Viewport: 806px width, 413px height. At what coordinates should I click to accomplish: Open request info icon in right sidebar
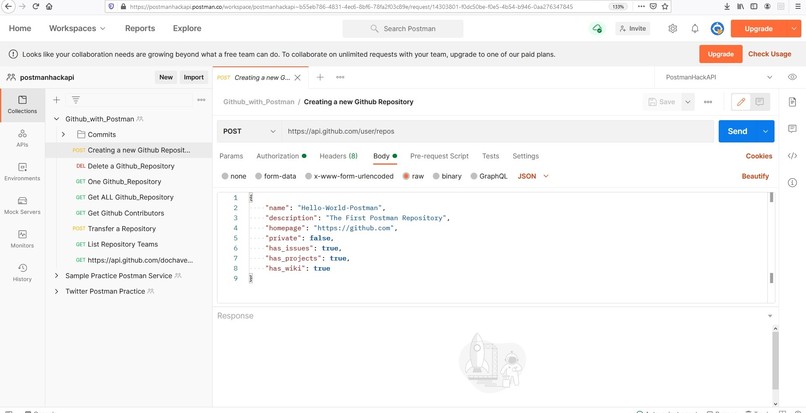click(792, 182)
